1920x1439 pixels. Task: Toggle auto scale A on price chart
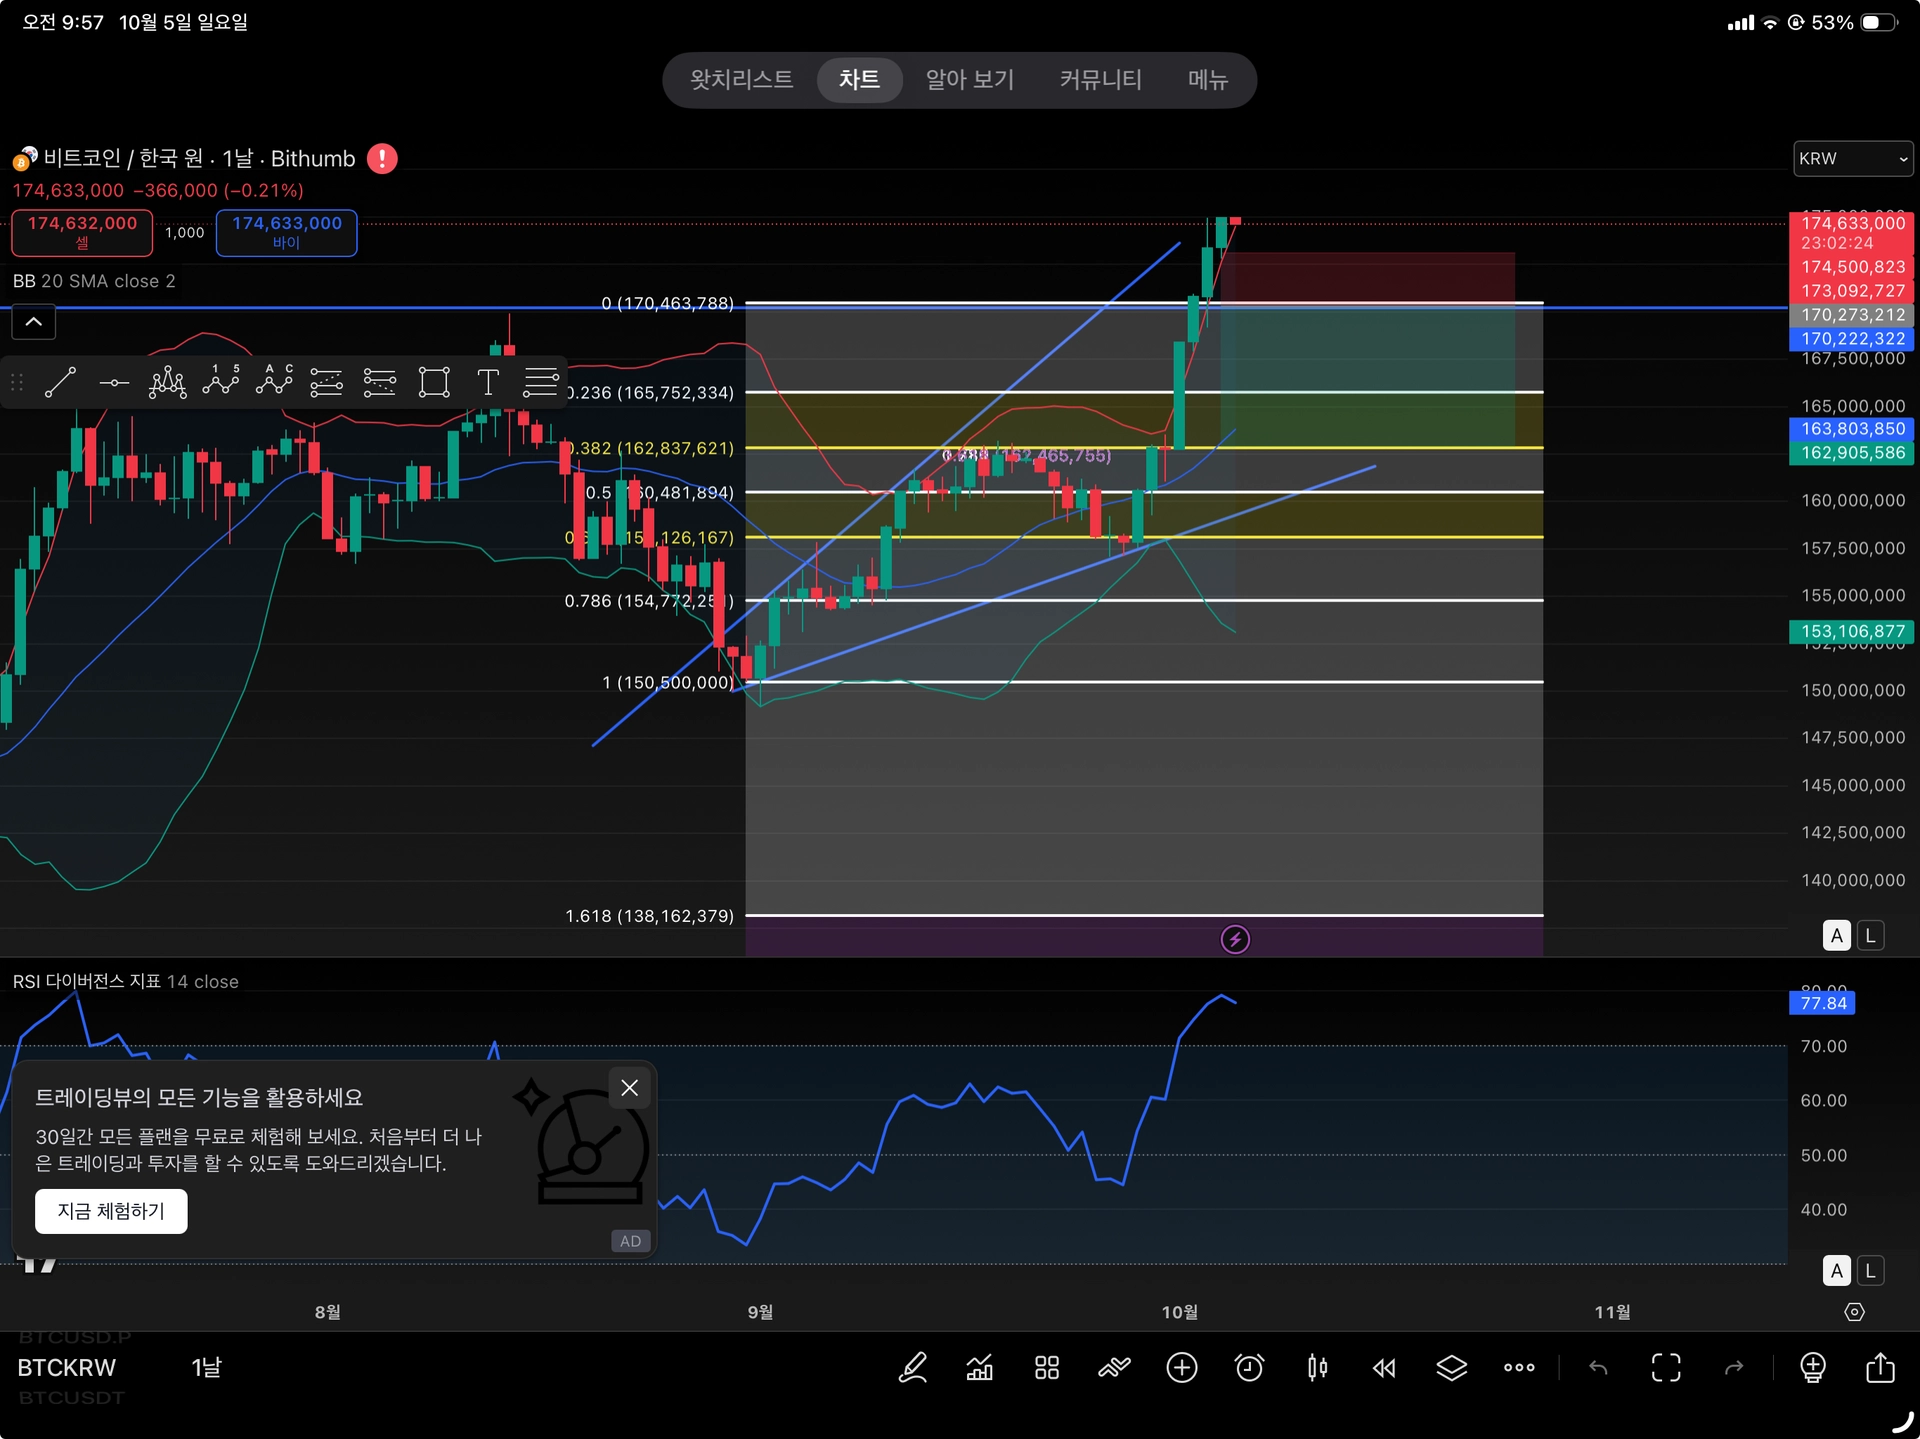click(x=1836, y=935)
